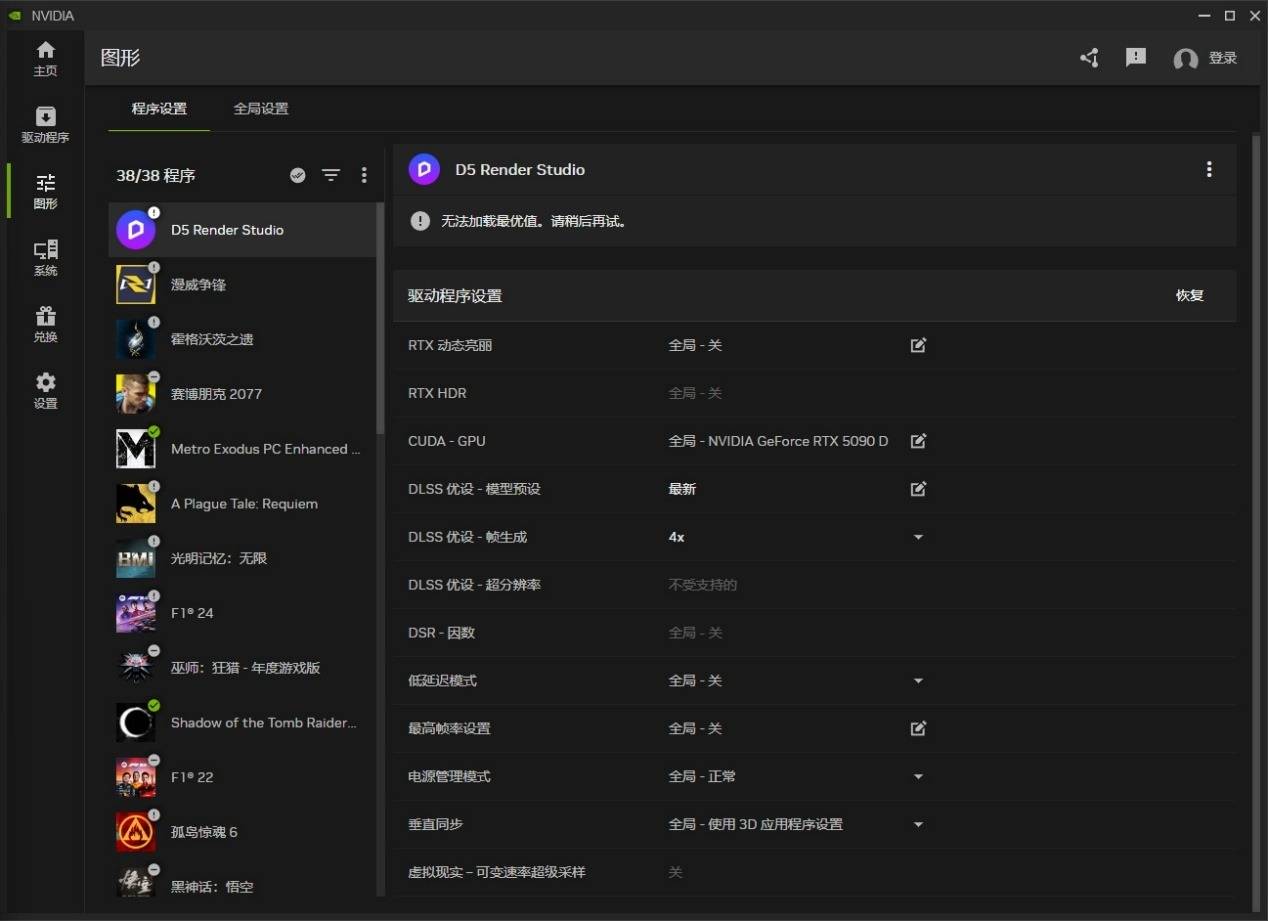Go to 驱动程序 drivers section

45,124
